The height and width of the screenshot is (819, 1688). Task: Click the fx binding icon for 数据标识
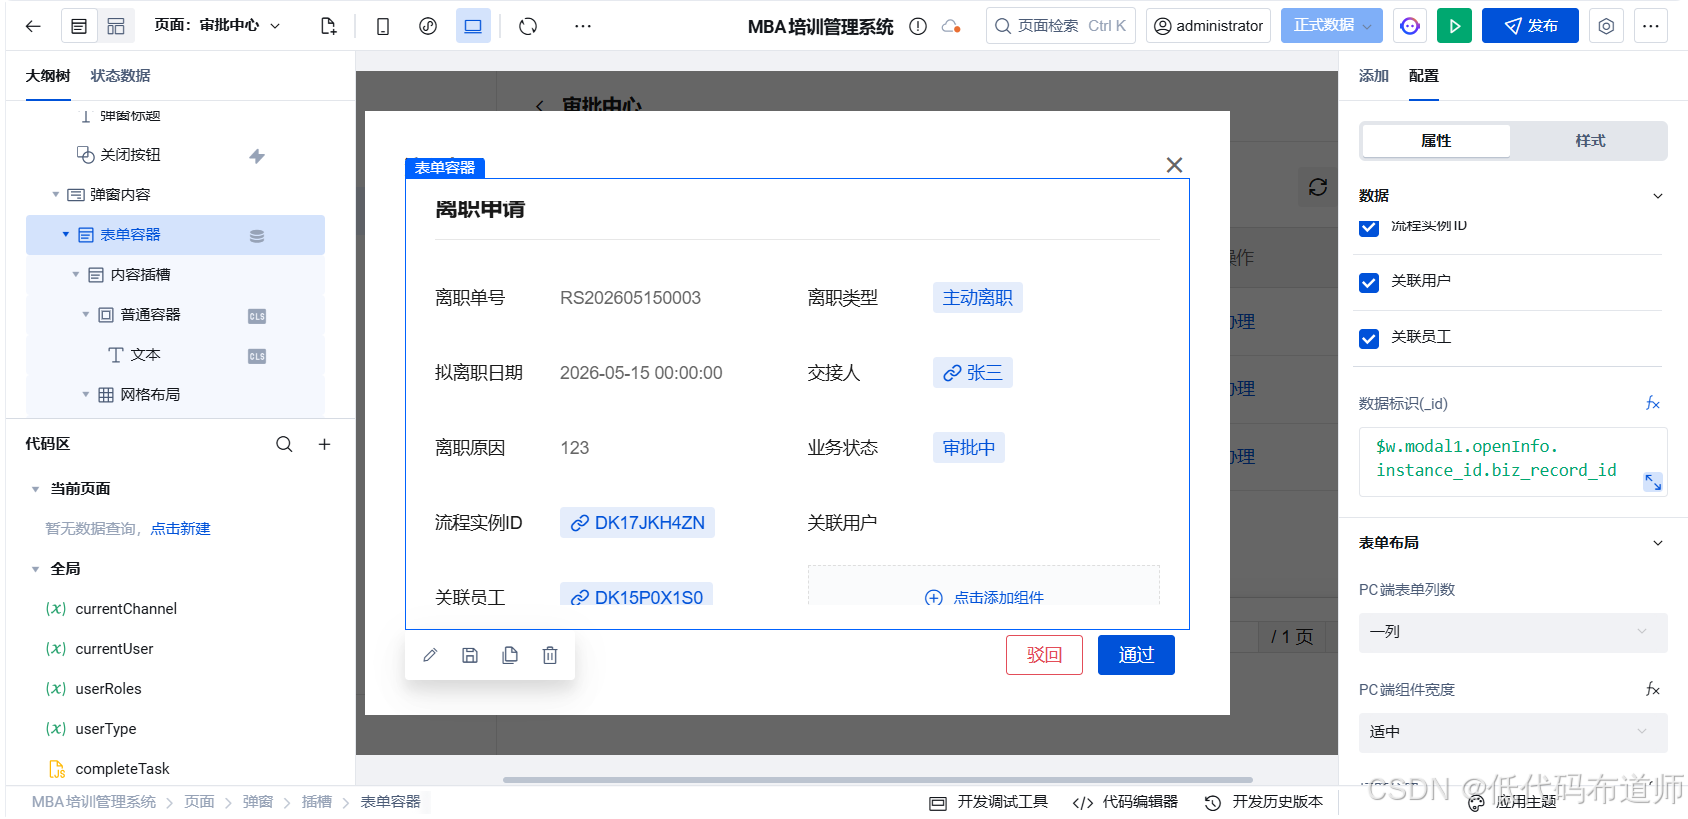[x=1652, y=403]
